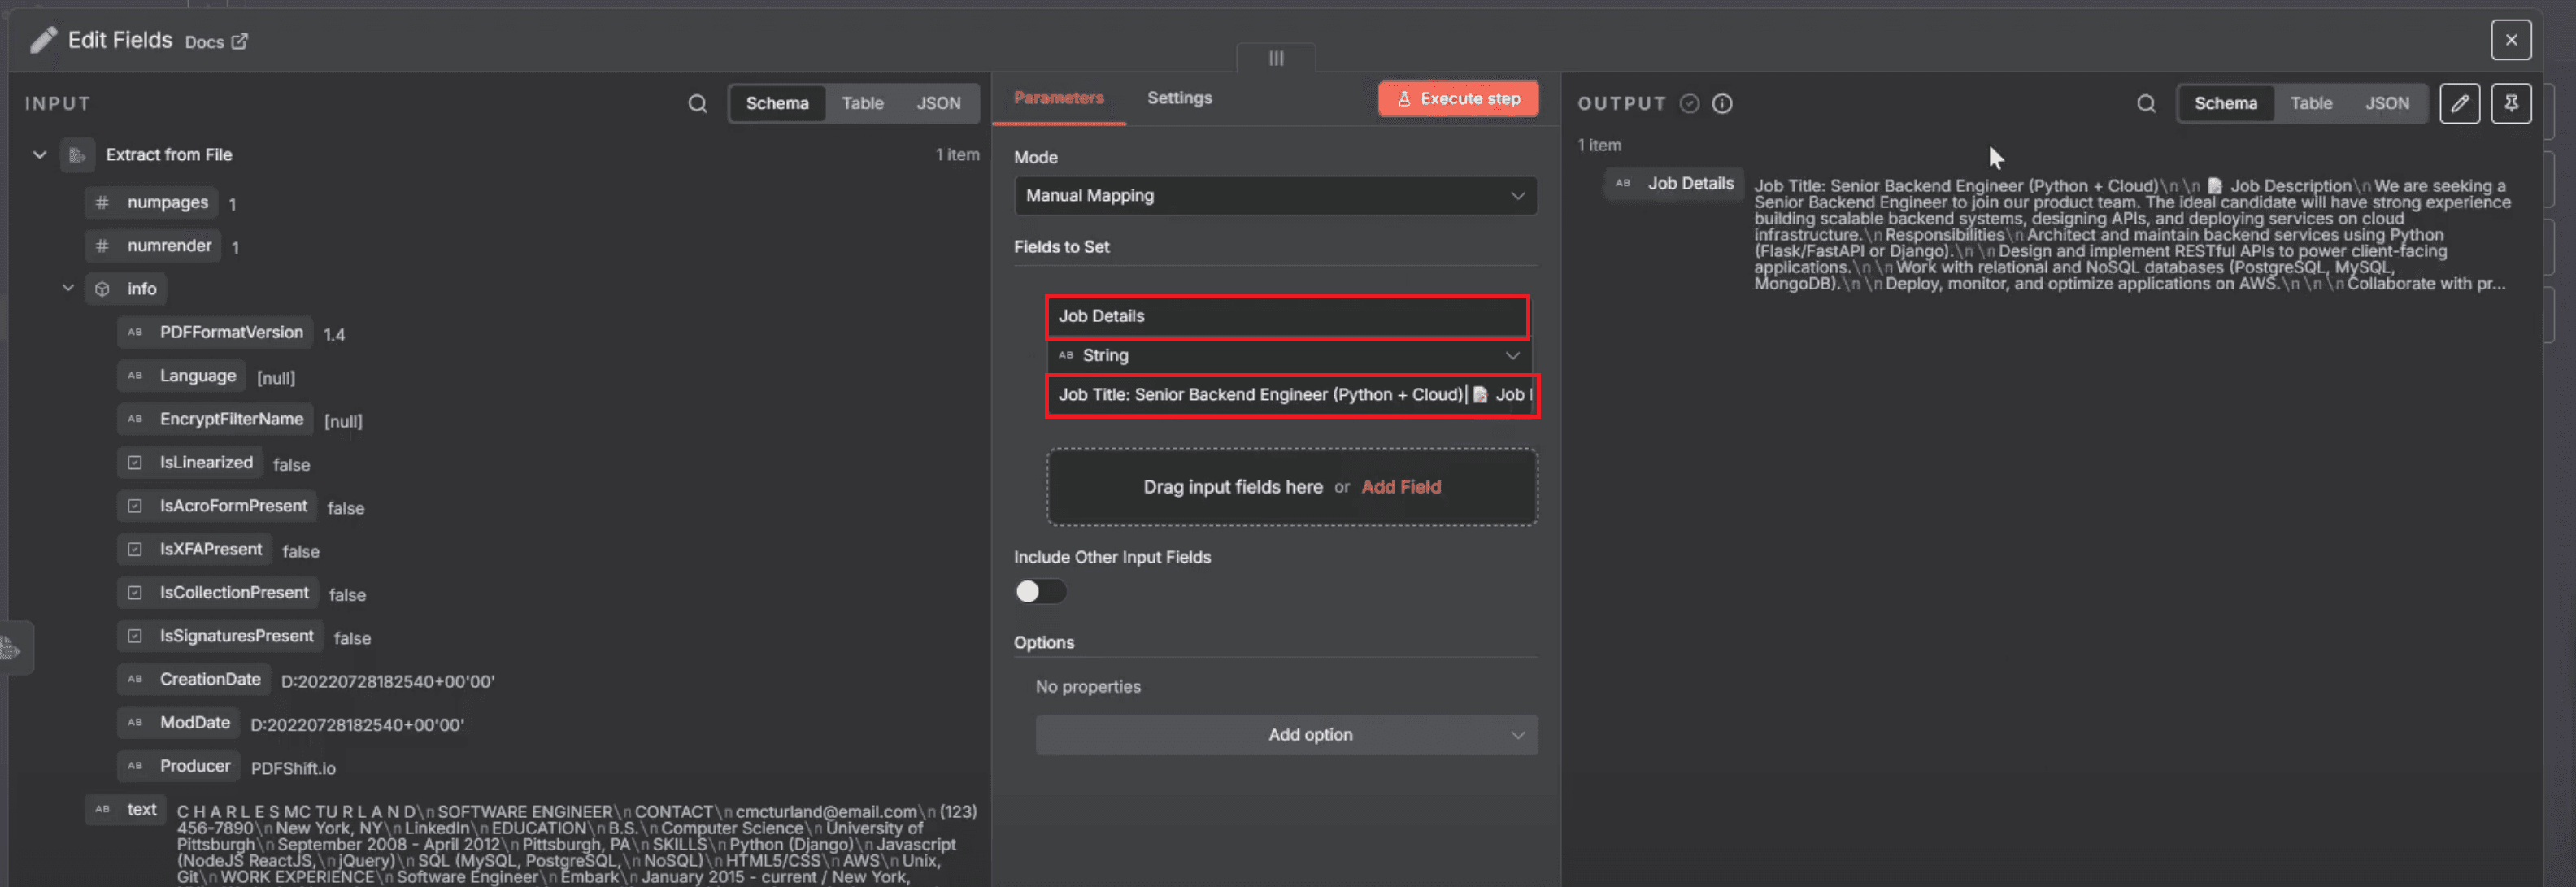The width and height of the screenshot is (2576, 887).
Task: Click the boolean icon beside IsLinearized
Action: pyautogui.click(x=135, y=463)
